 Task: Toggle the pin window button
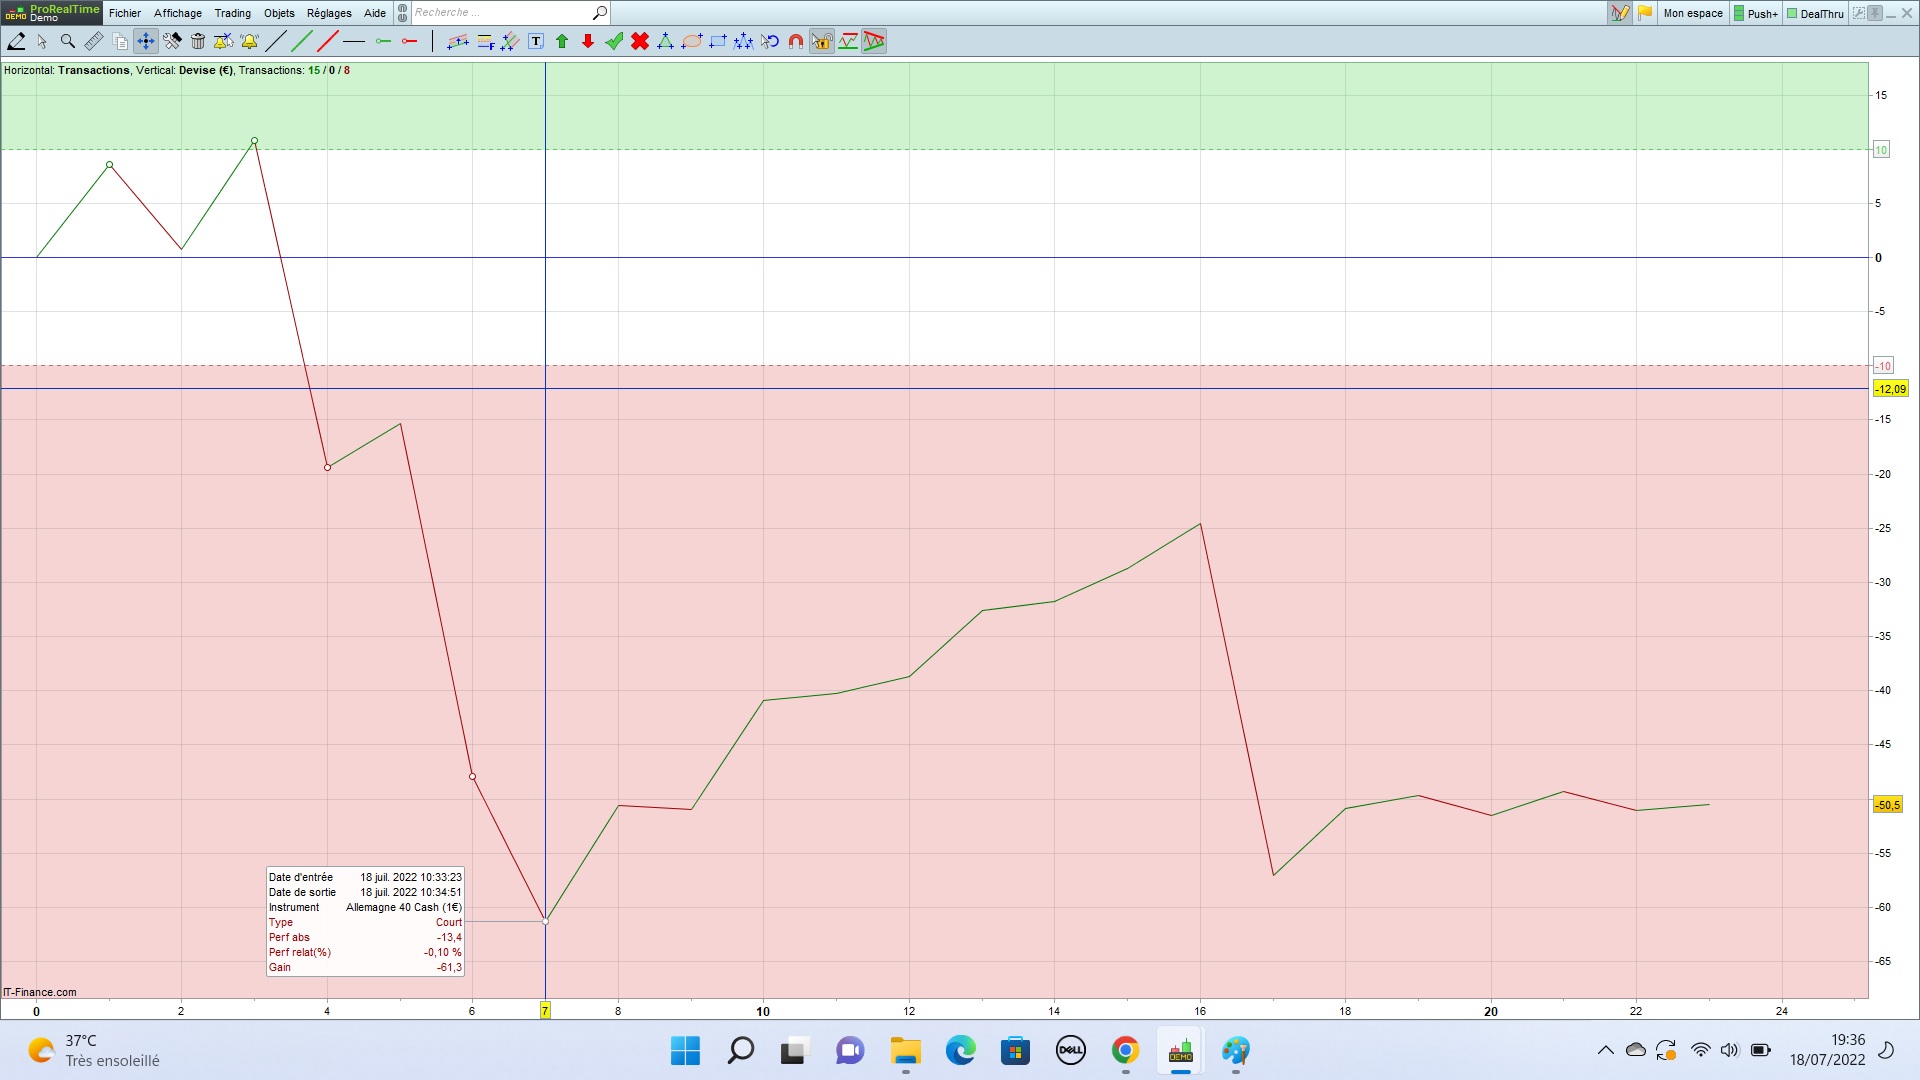click(1875, 13)
